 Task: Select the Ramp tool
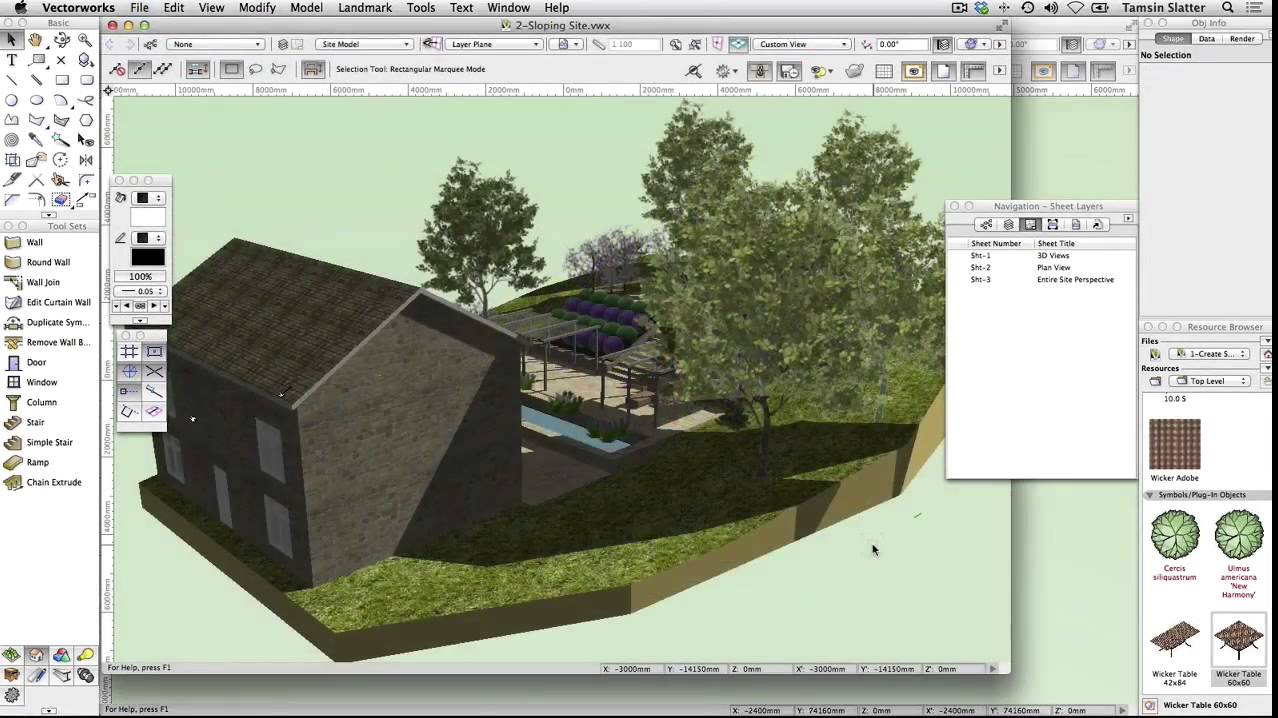coord(38,462)
